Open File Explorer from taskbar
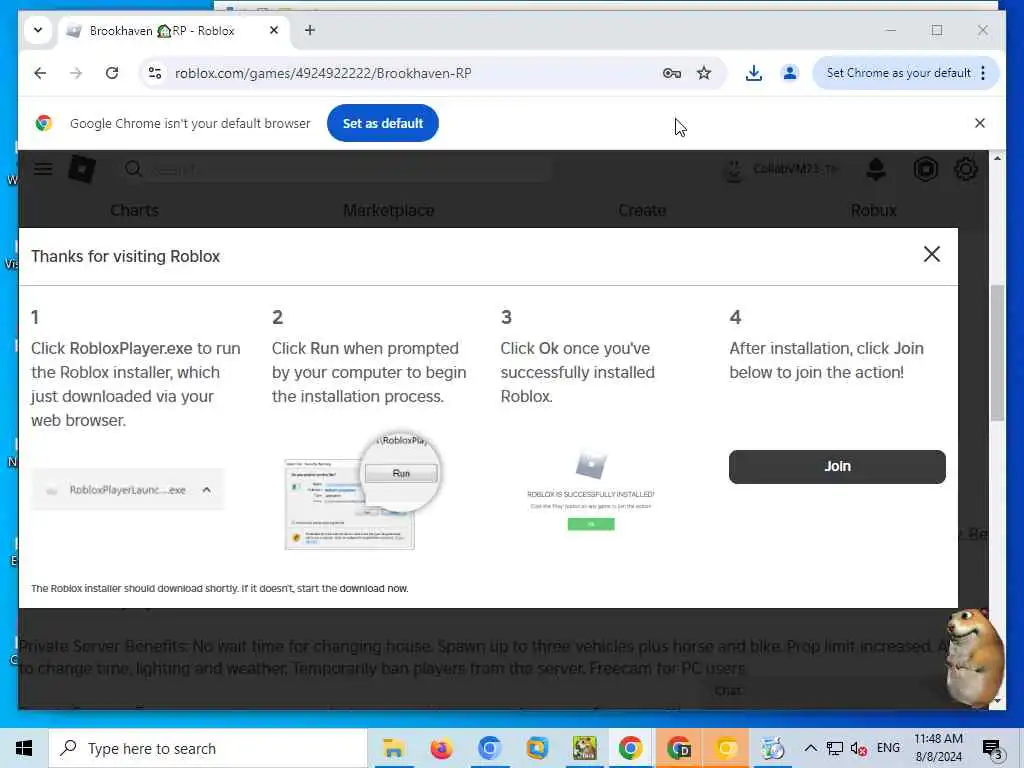 click(x=392, y=748)
